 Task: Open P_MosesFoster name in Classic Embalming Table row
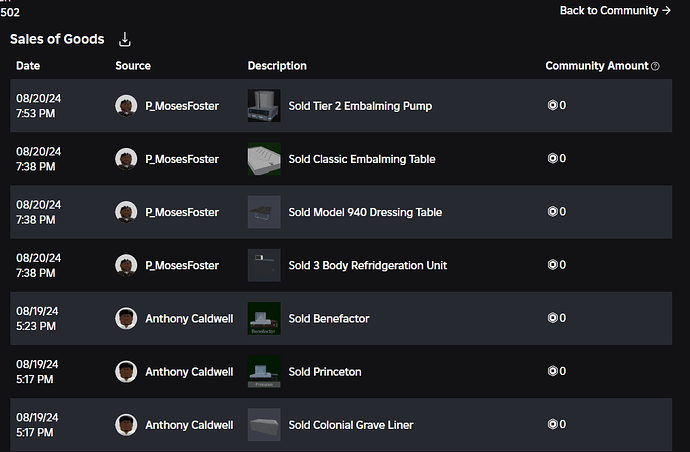point(182,159)
